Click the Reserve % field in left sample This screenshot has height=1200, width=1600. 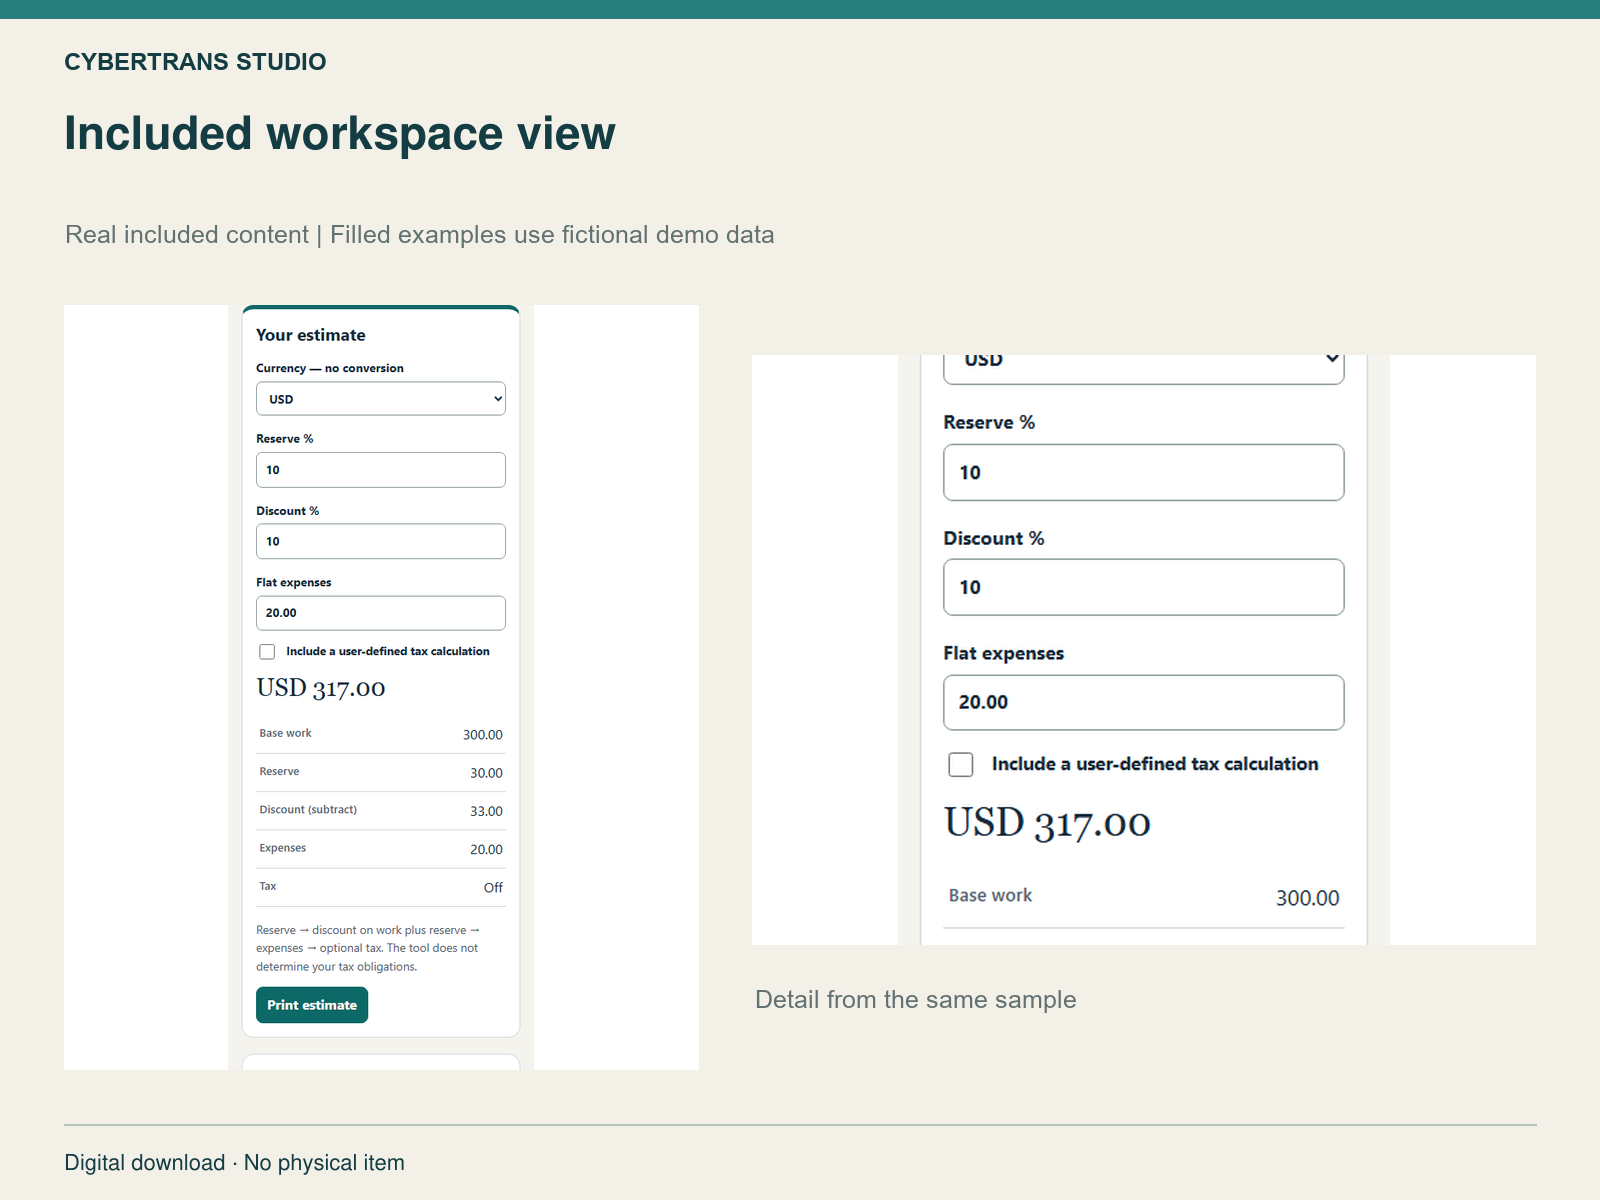click(x=381, y=470)
